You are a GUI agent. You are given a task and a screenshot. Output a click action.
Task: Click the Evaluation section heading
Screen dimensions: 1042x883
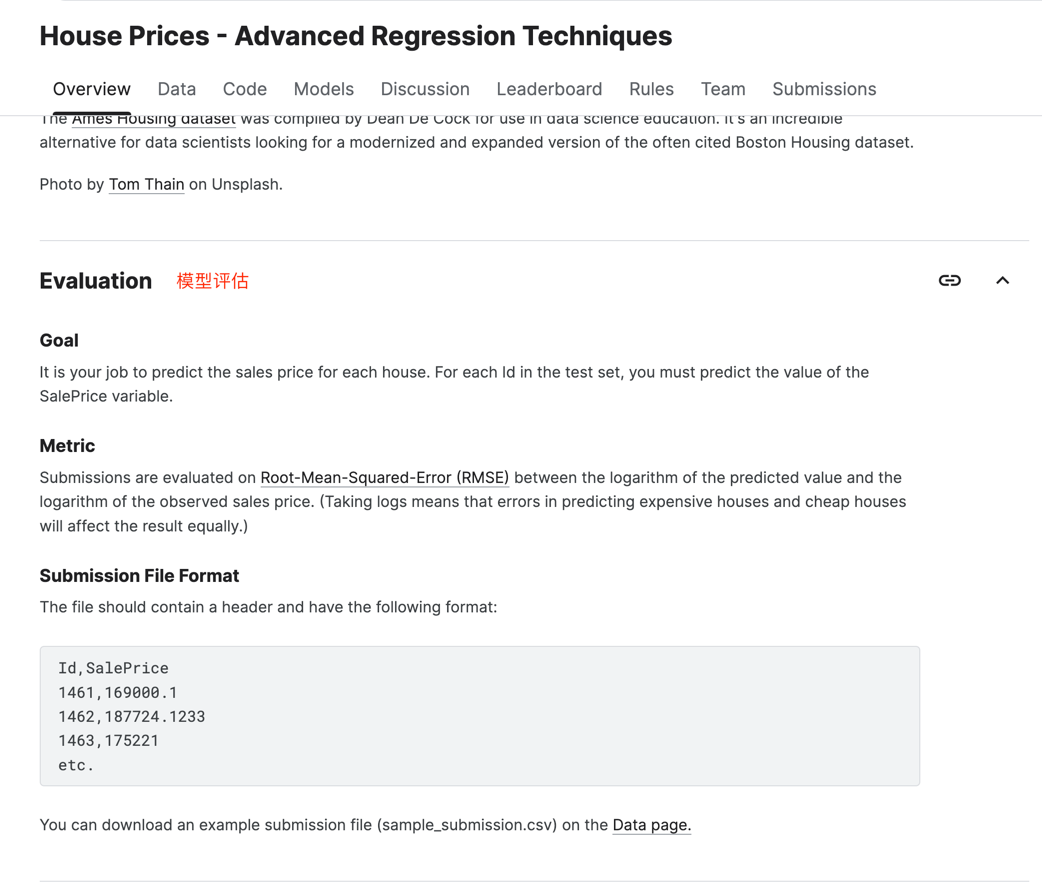pyautogui.click(x=96, y=281)
